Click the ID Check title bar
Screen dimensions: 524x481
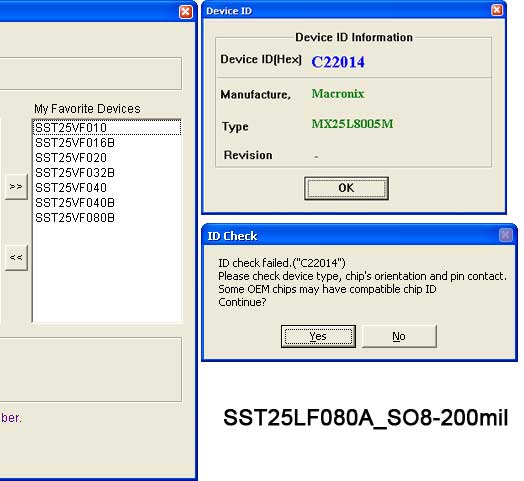tap(351, 235)
